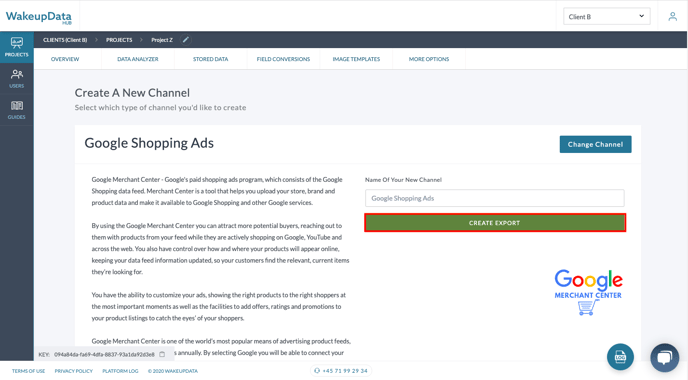Switch to the Stored Data tab
Image resolution: width=688 pixels, height=380 pixels.
click(x=211, y=59)
